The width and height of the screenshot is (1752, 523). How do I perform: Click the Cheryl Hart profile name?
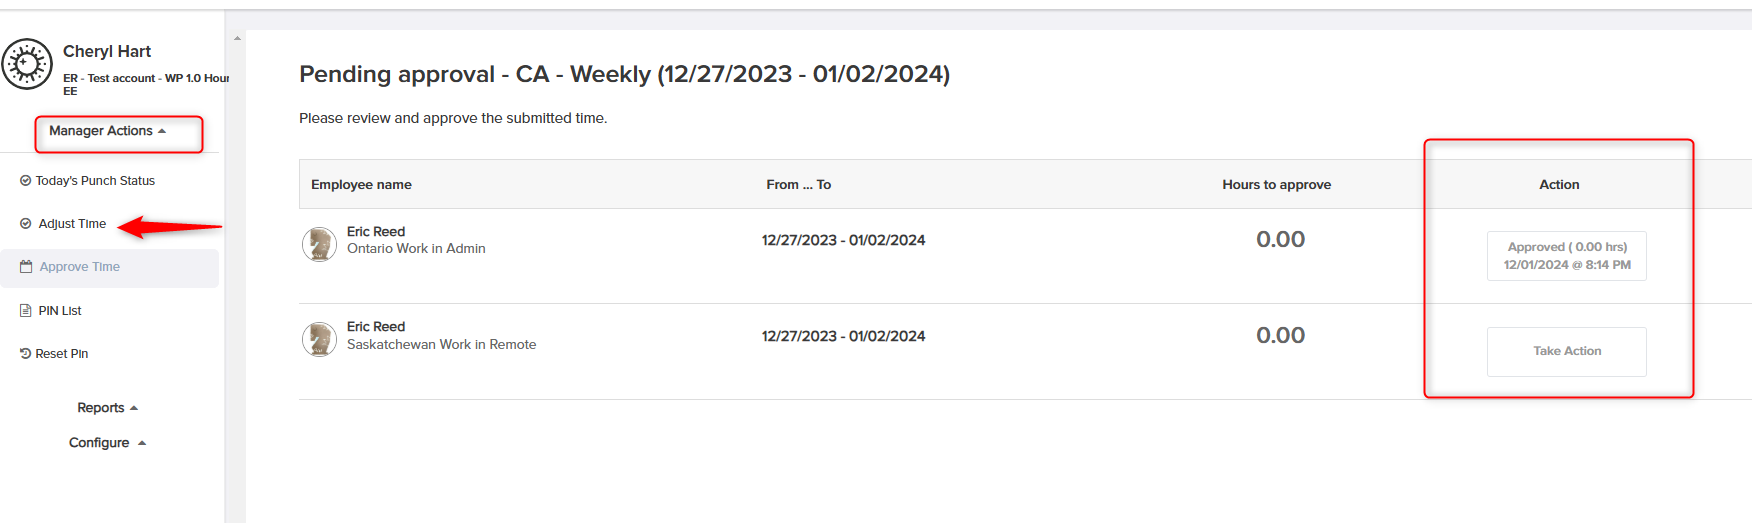pos(107,51)
